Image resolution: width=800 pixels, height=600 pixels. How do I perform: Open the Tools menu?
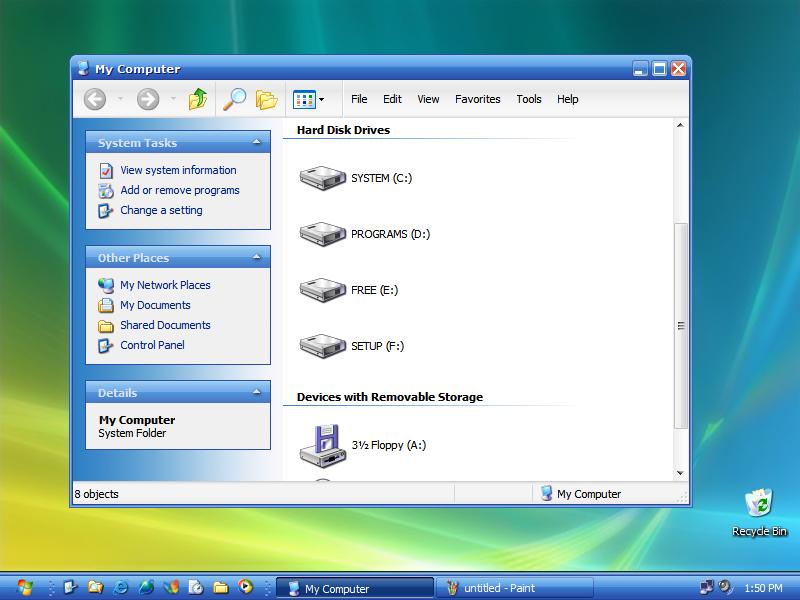[529, 99]
